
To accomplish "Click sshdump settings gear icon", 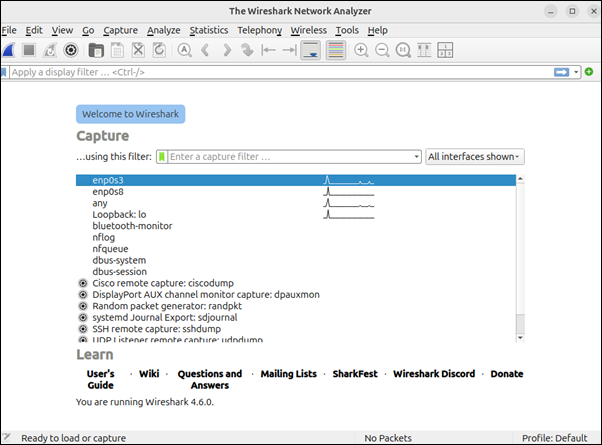I will (x=83, y=329).
